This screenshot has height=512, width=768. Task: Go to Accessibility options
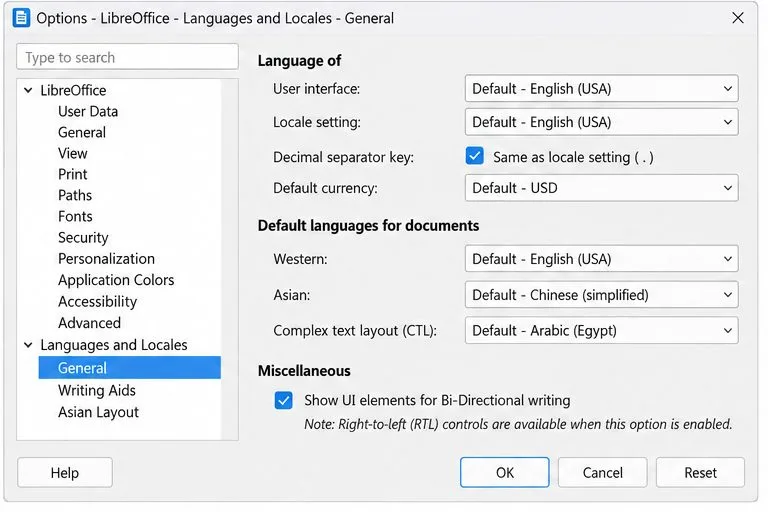97,301
